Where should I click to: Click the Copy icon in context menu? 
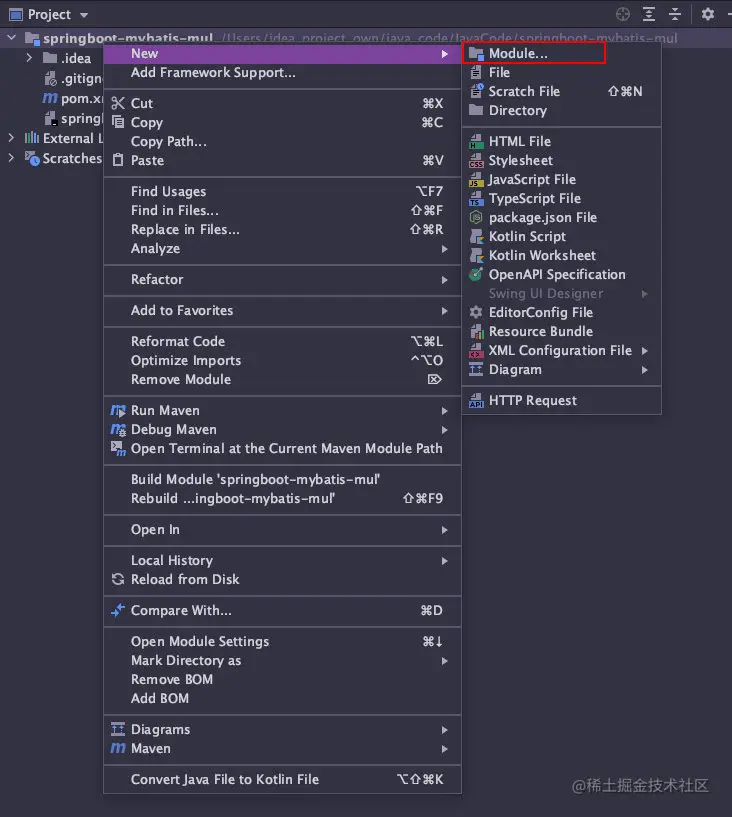(x=118, y=122)
